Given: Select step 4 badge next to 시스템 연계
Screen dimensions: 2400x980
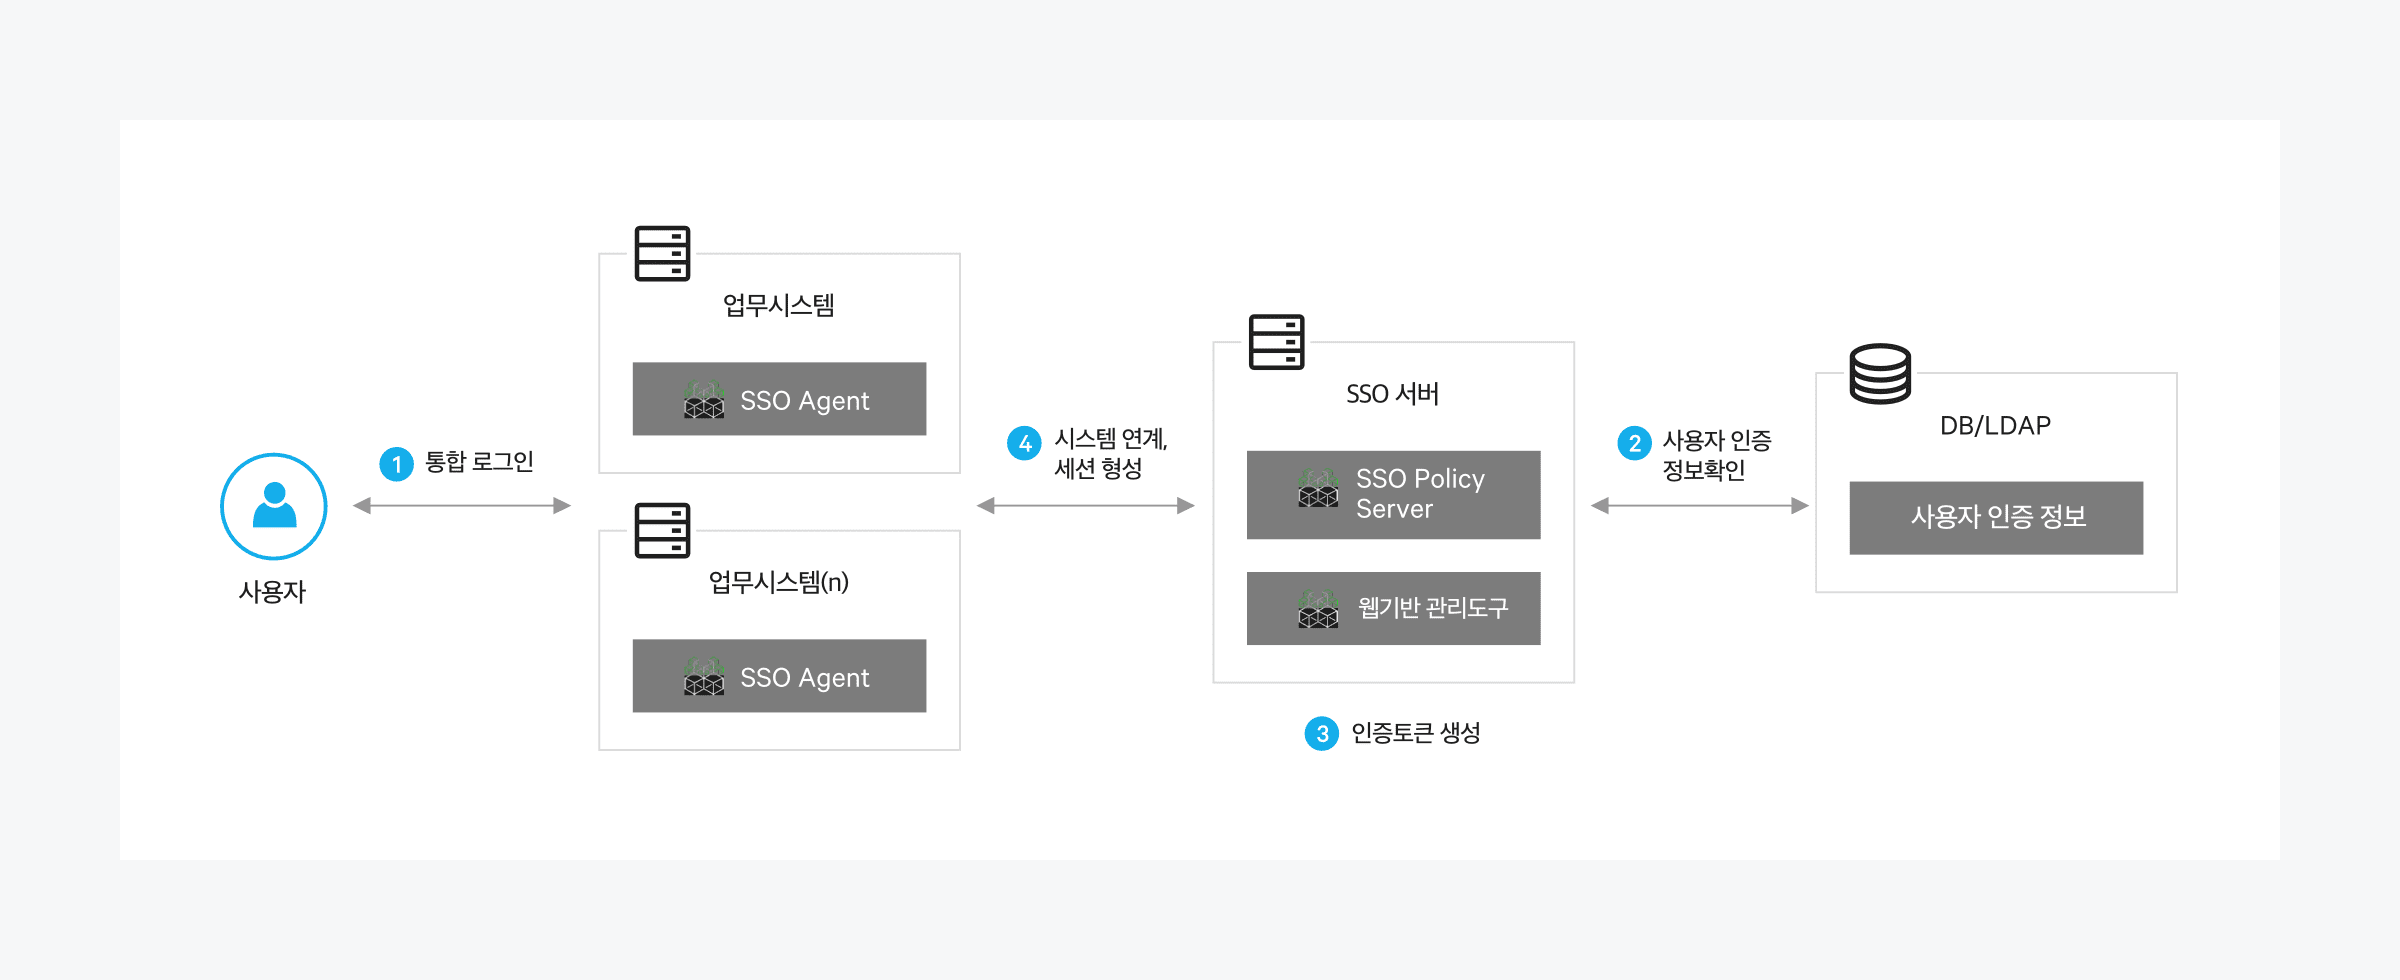Looking at the screenshot, I should 1024,443.
